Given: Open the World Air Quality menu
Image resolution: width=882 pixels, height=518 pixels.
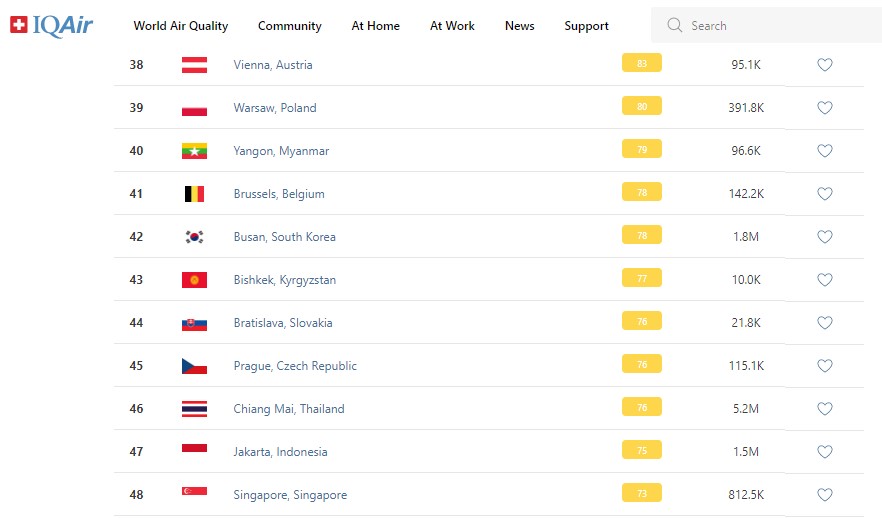Looking at the screenshot, I should tap(180, 26).
